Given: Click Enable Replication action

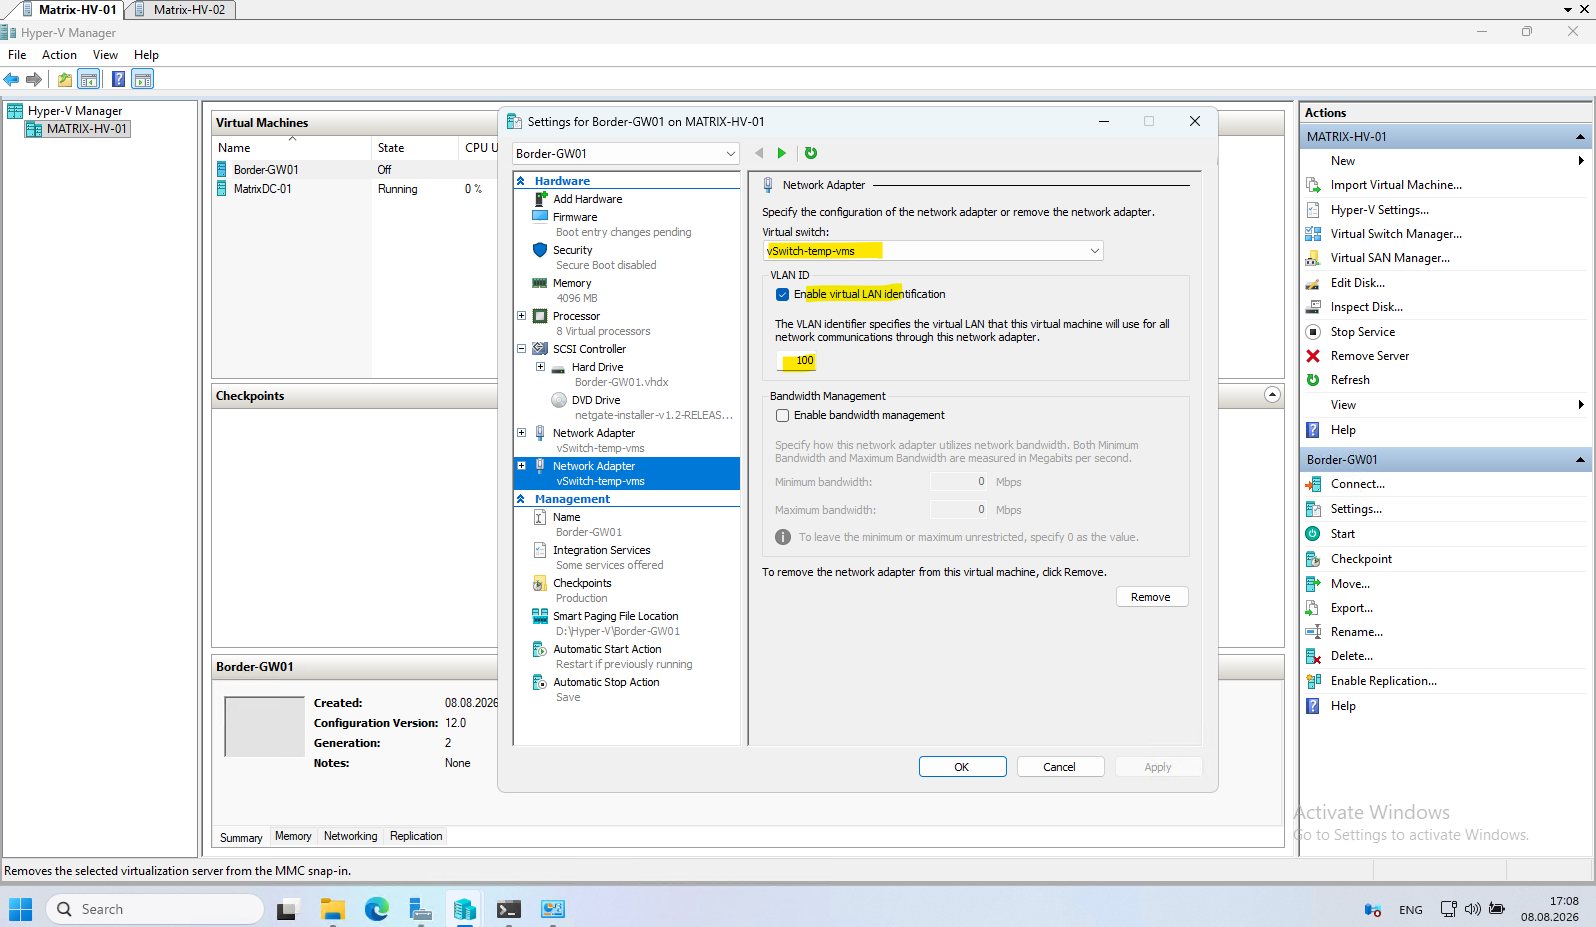Looking at the screenshot, I should (1383, 681).
